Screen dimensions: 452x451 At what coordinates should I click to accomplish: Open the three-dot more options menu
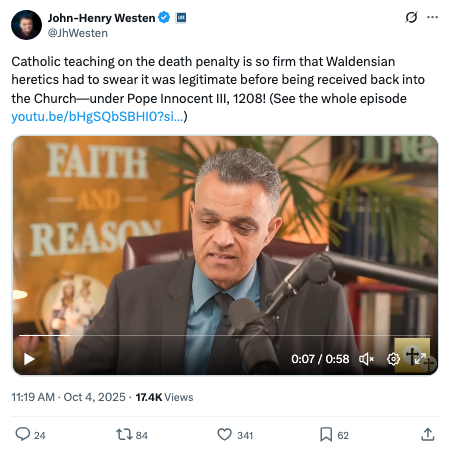coord(432,17)
